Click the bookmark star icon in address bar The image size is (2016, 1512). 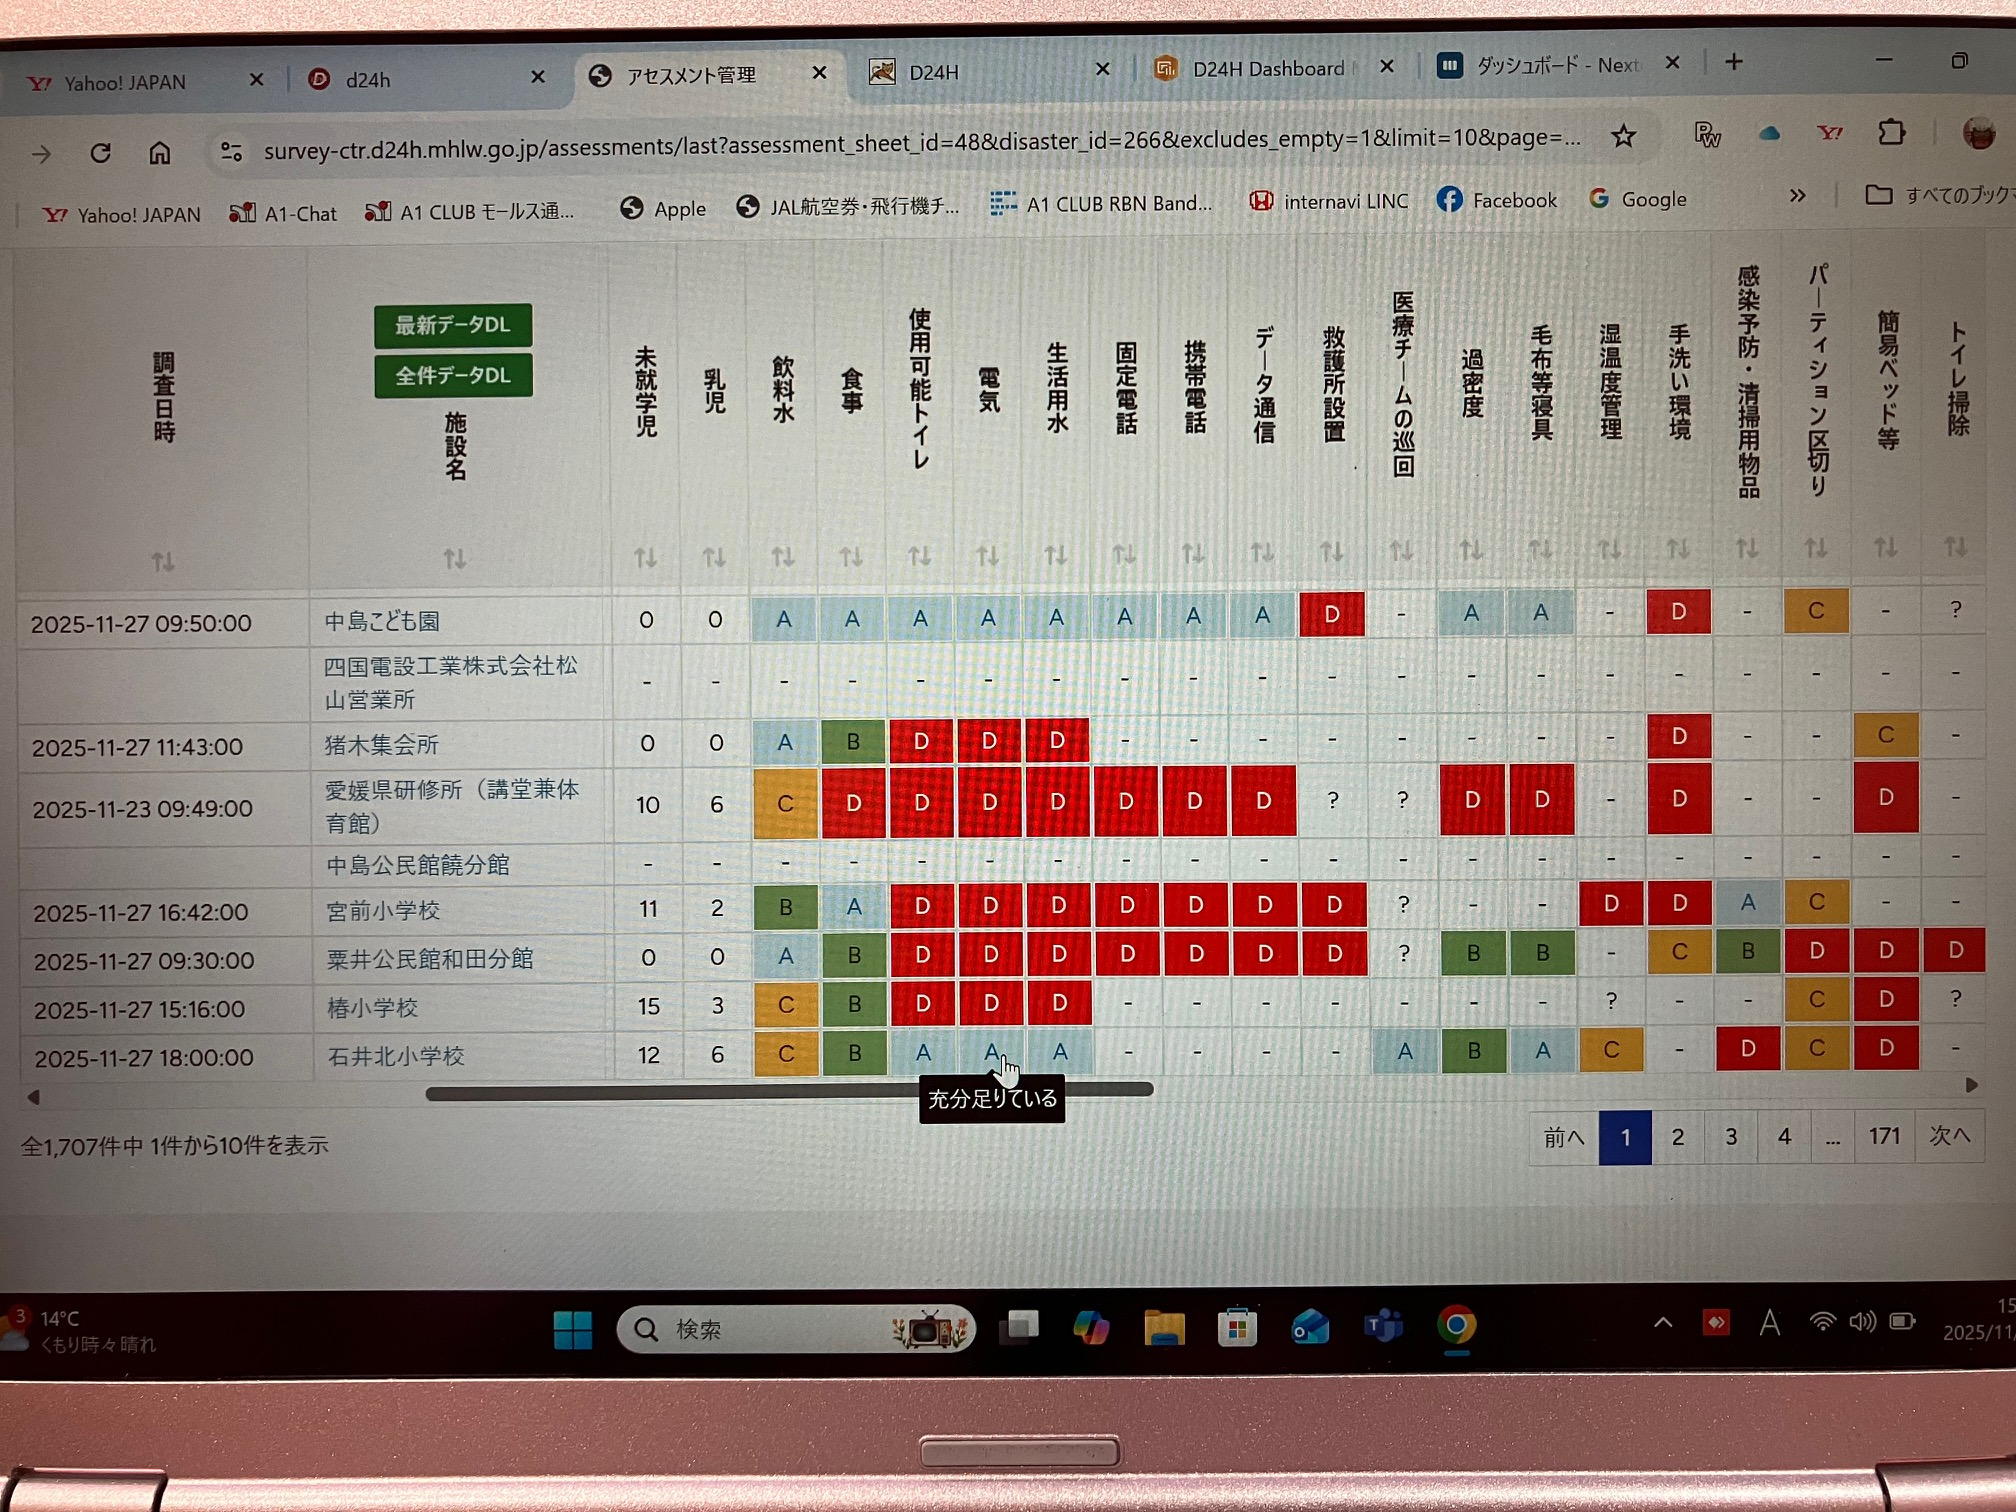pyautogui.click(x=1623, y=137)
